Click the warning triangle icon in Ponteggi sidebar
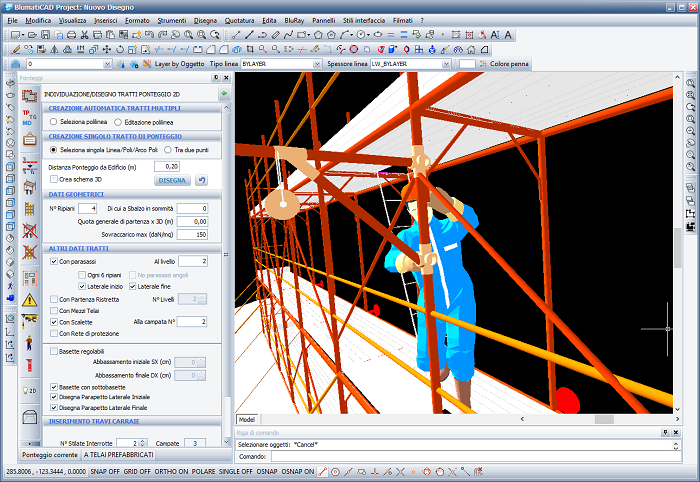The image size is (700, 482). (x=29, y=298)
